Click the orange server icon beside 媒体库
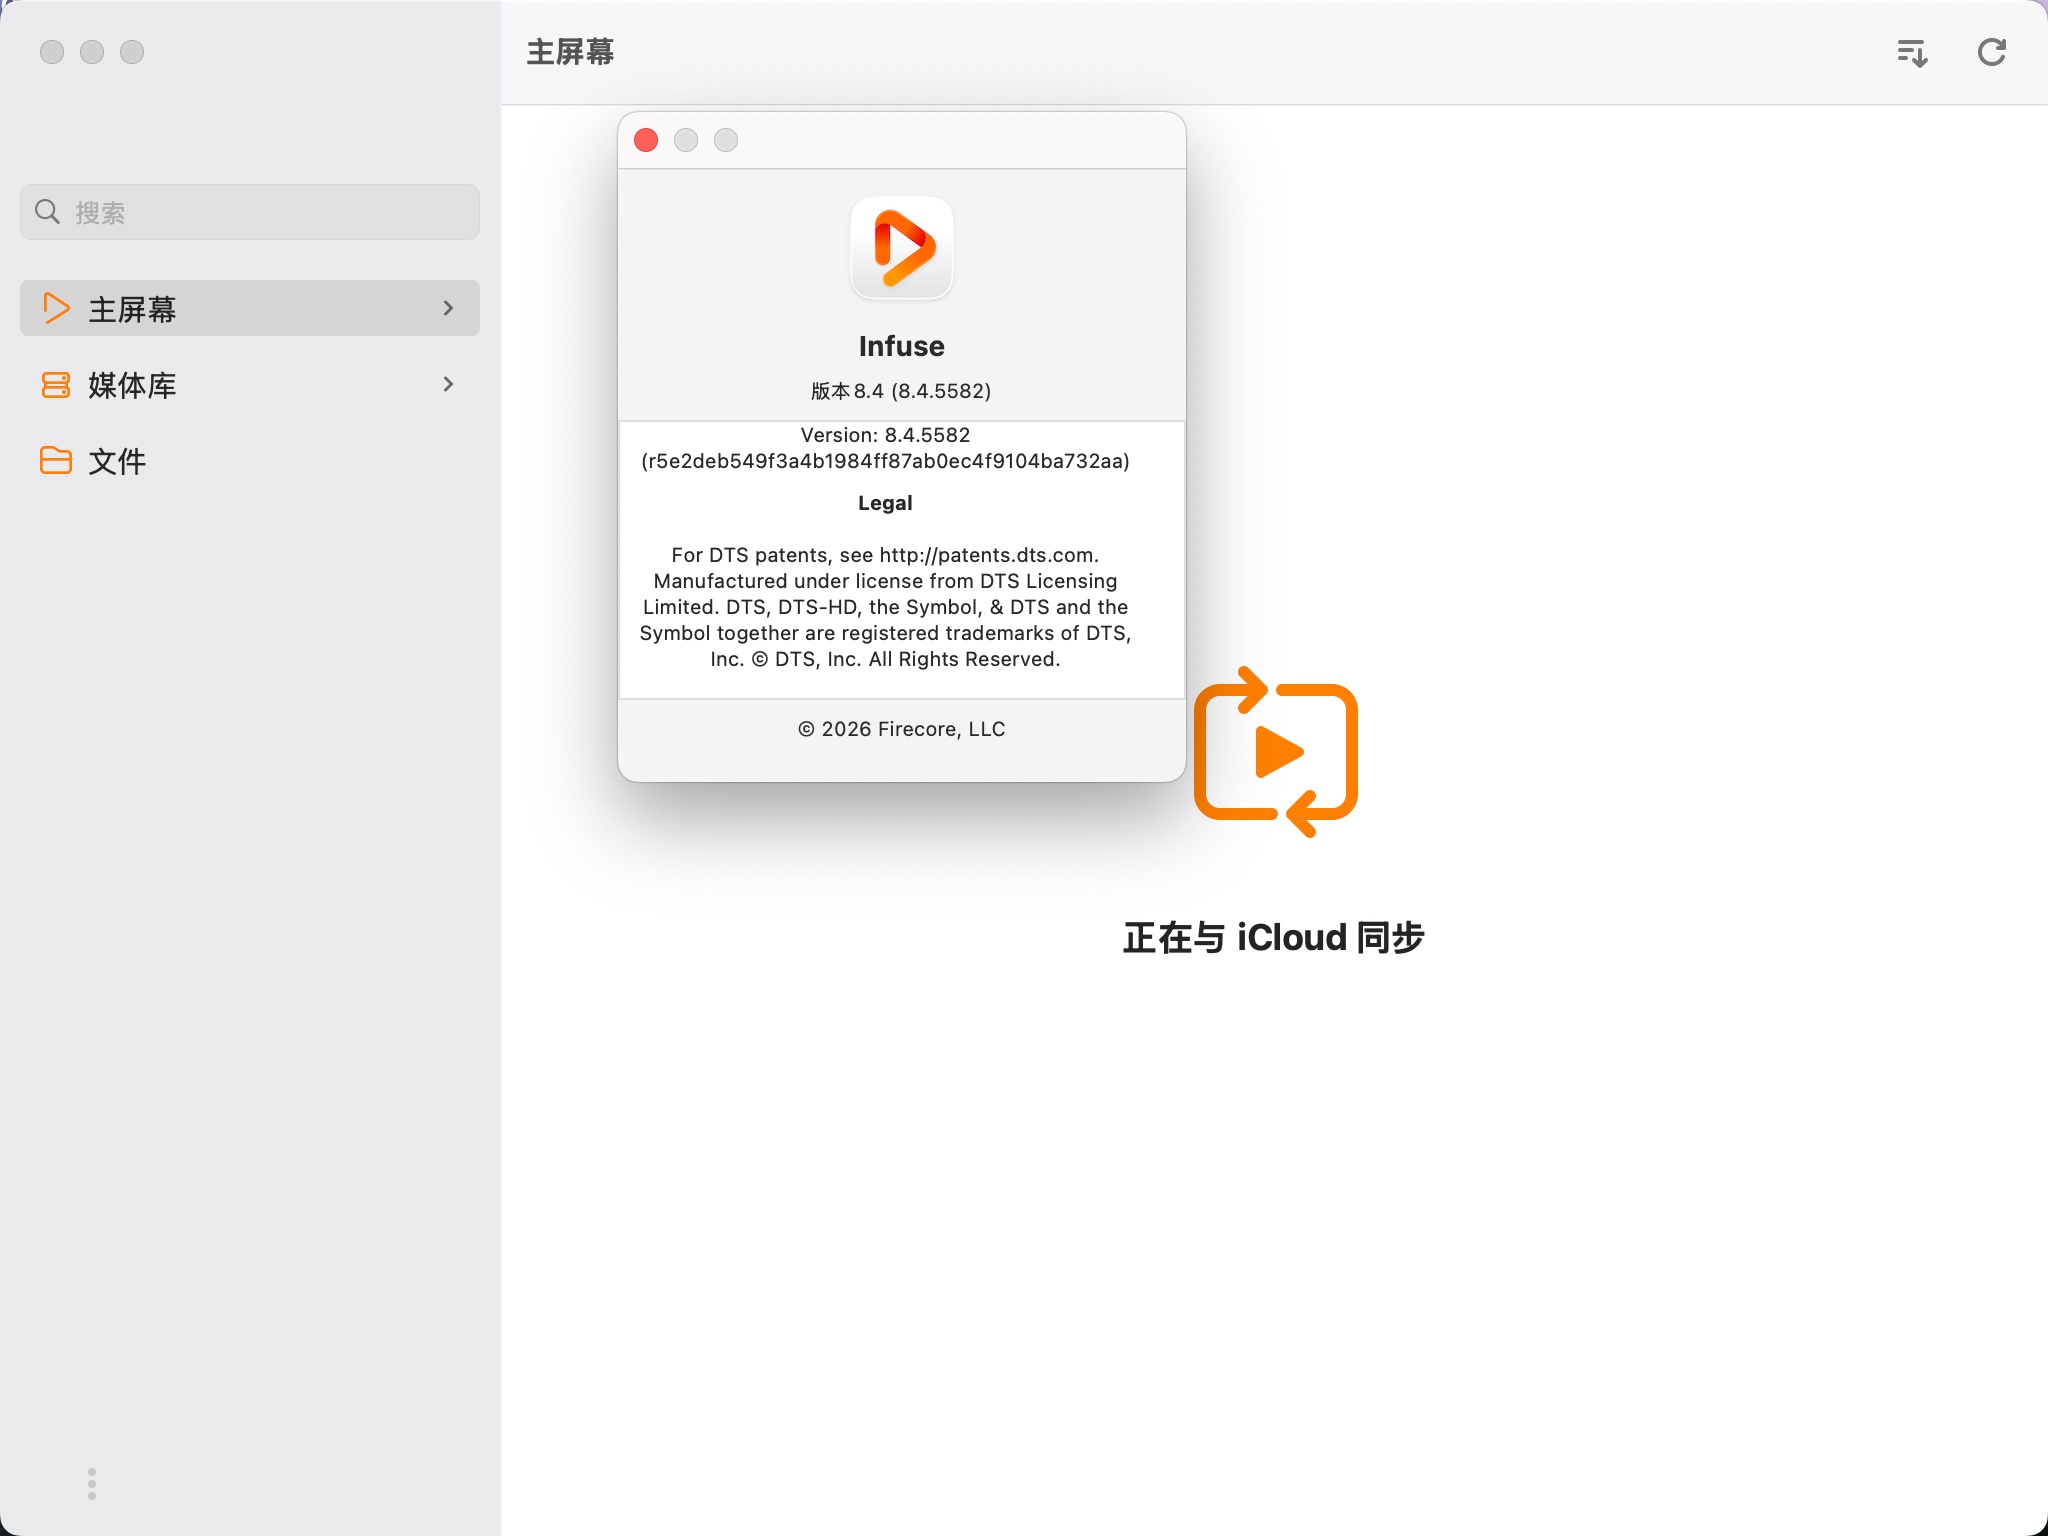 coord(56,385)
